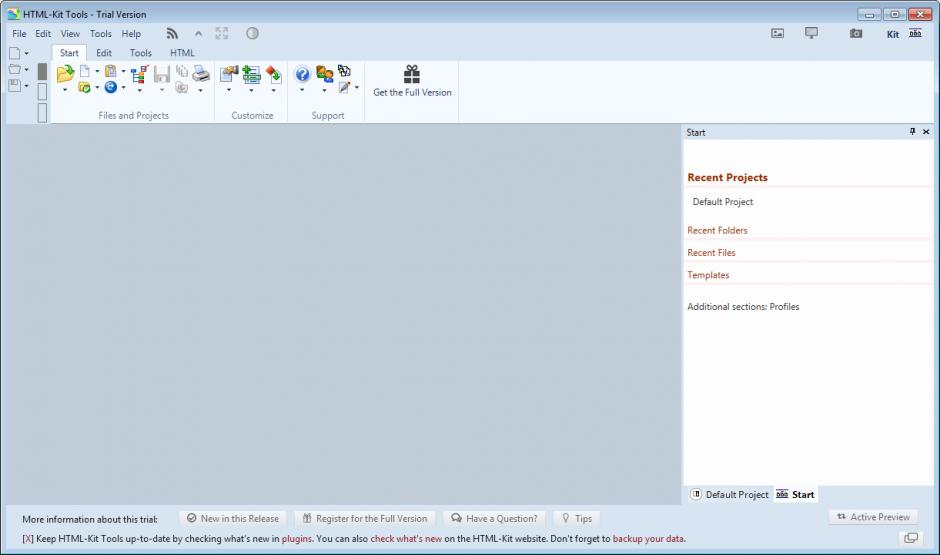This screenshot has width=940, height=555.
Task: Click the open folder with green arrow icon
Action: (65, 74)
